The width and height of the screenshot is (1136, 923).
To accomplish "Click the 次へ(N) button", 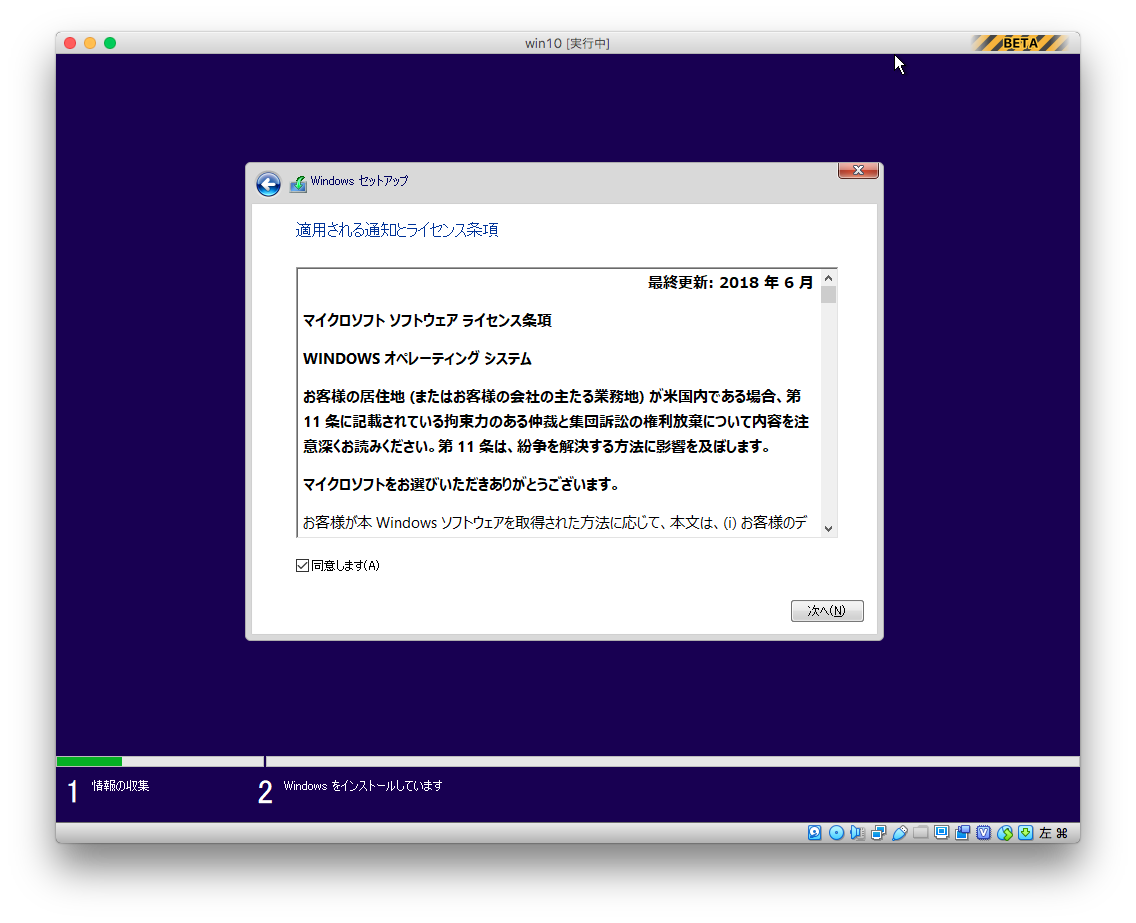I will (827, 611).
